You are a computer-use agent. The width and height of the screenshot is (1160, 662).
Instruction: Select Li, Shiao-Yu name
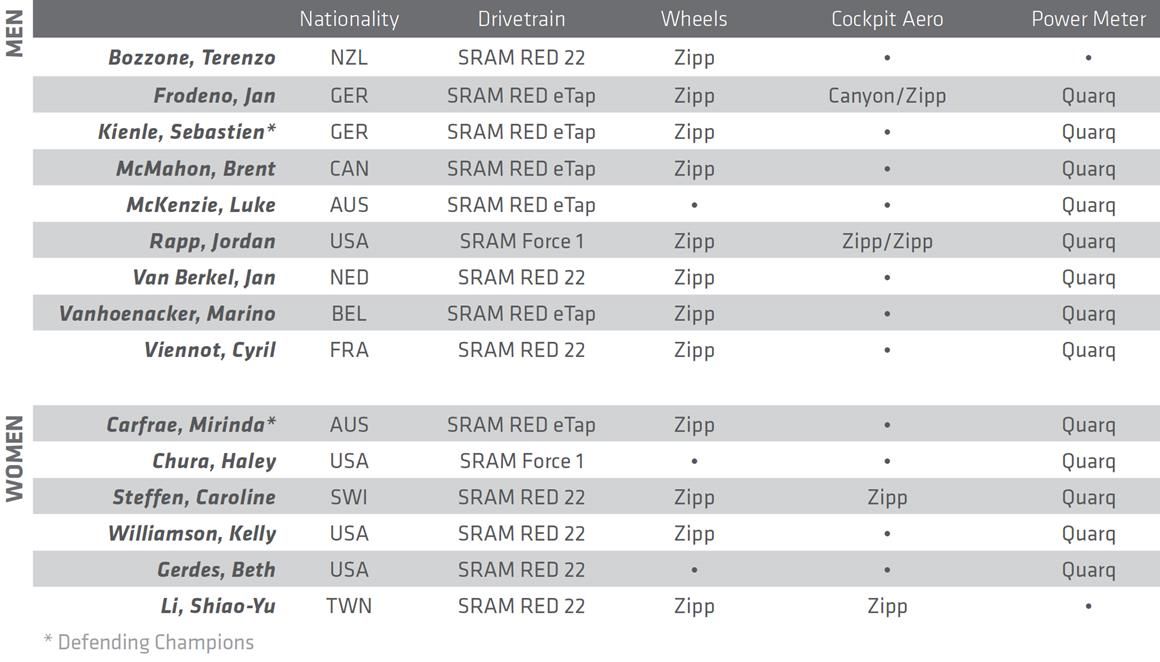point(218,606)
